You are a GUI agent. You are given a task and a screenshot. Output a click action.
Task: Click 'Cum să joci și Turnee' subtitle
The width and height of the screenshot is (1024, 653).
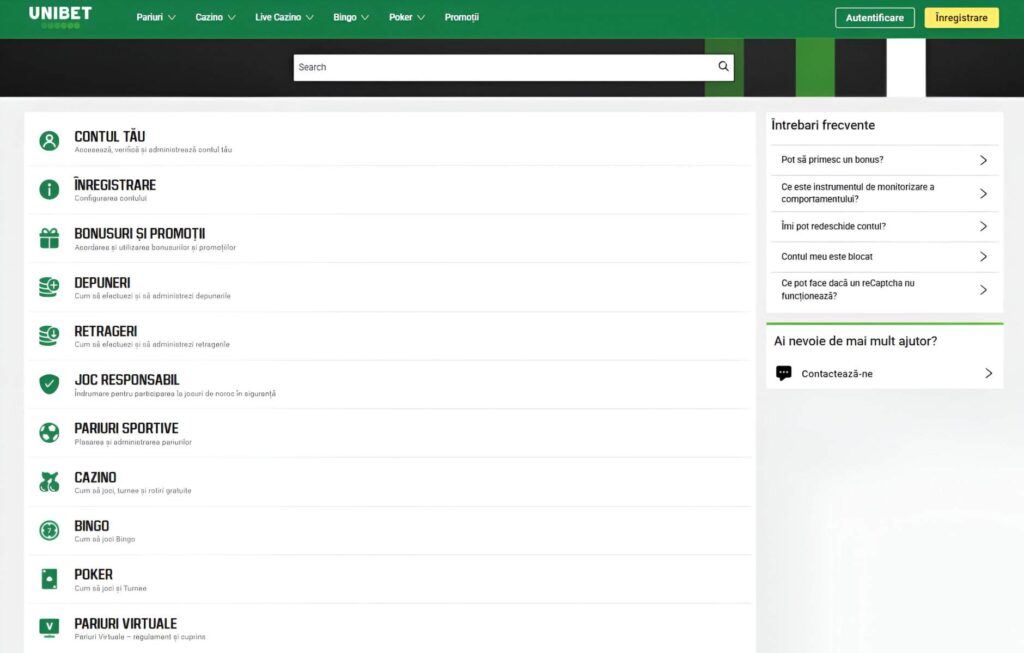pyautogui.click(x=110, y=588)
